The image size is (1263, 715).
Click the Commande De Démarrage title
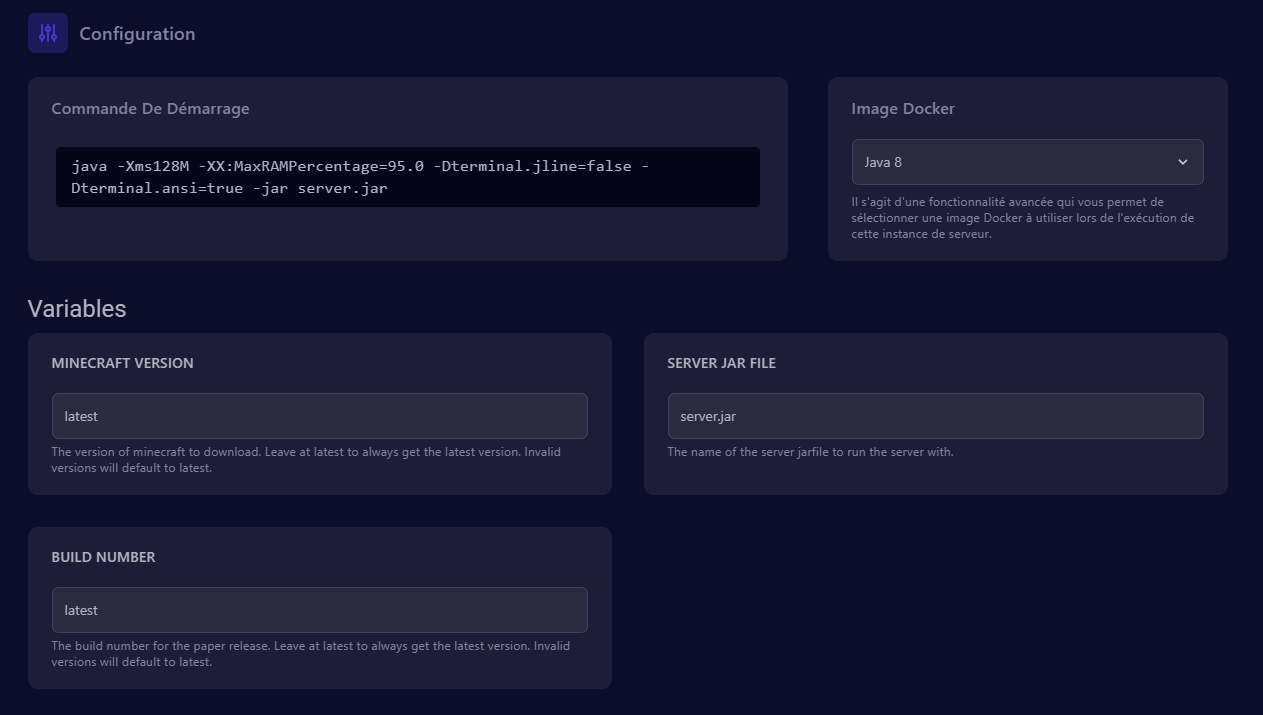(151, 108)
